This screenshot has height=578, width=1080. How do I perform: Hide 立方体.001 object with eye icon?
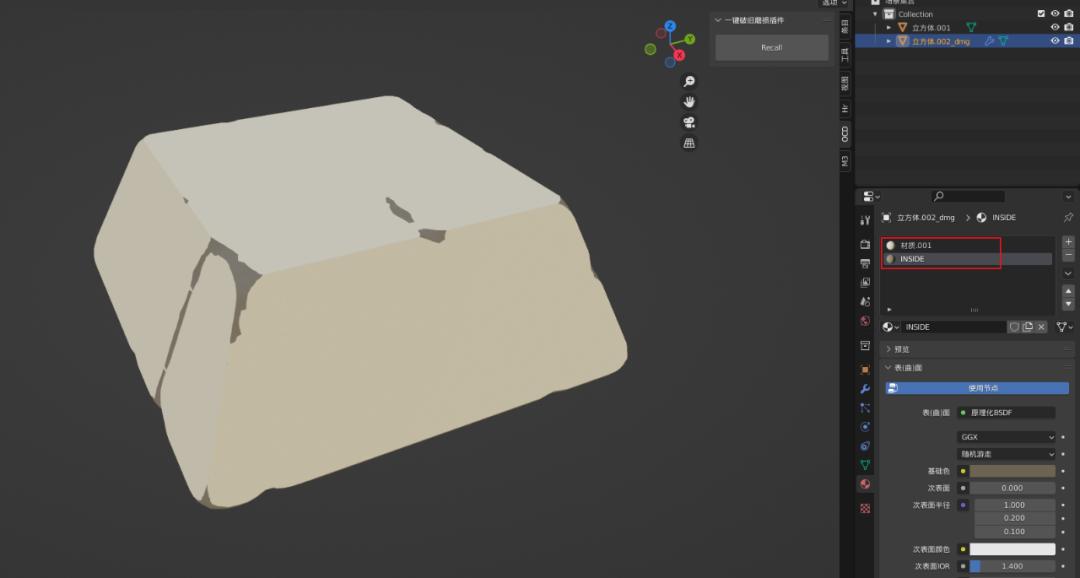tap(1054, 28)
